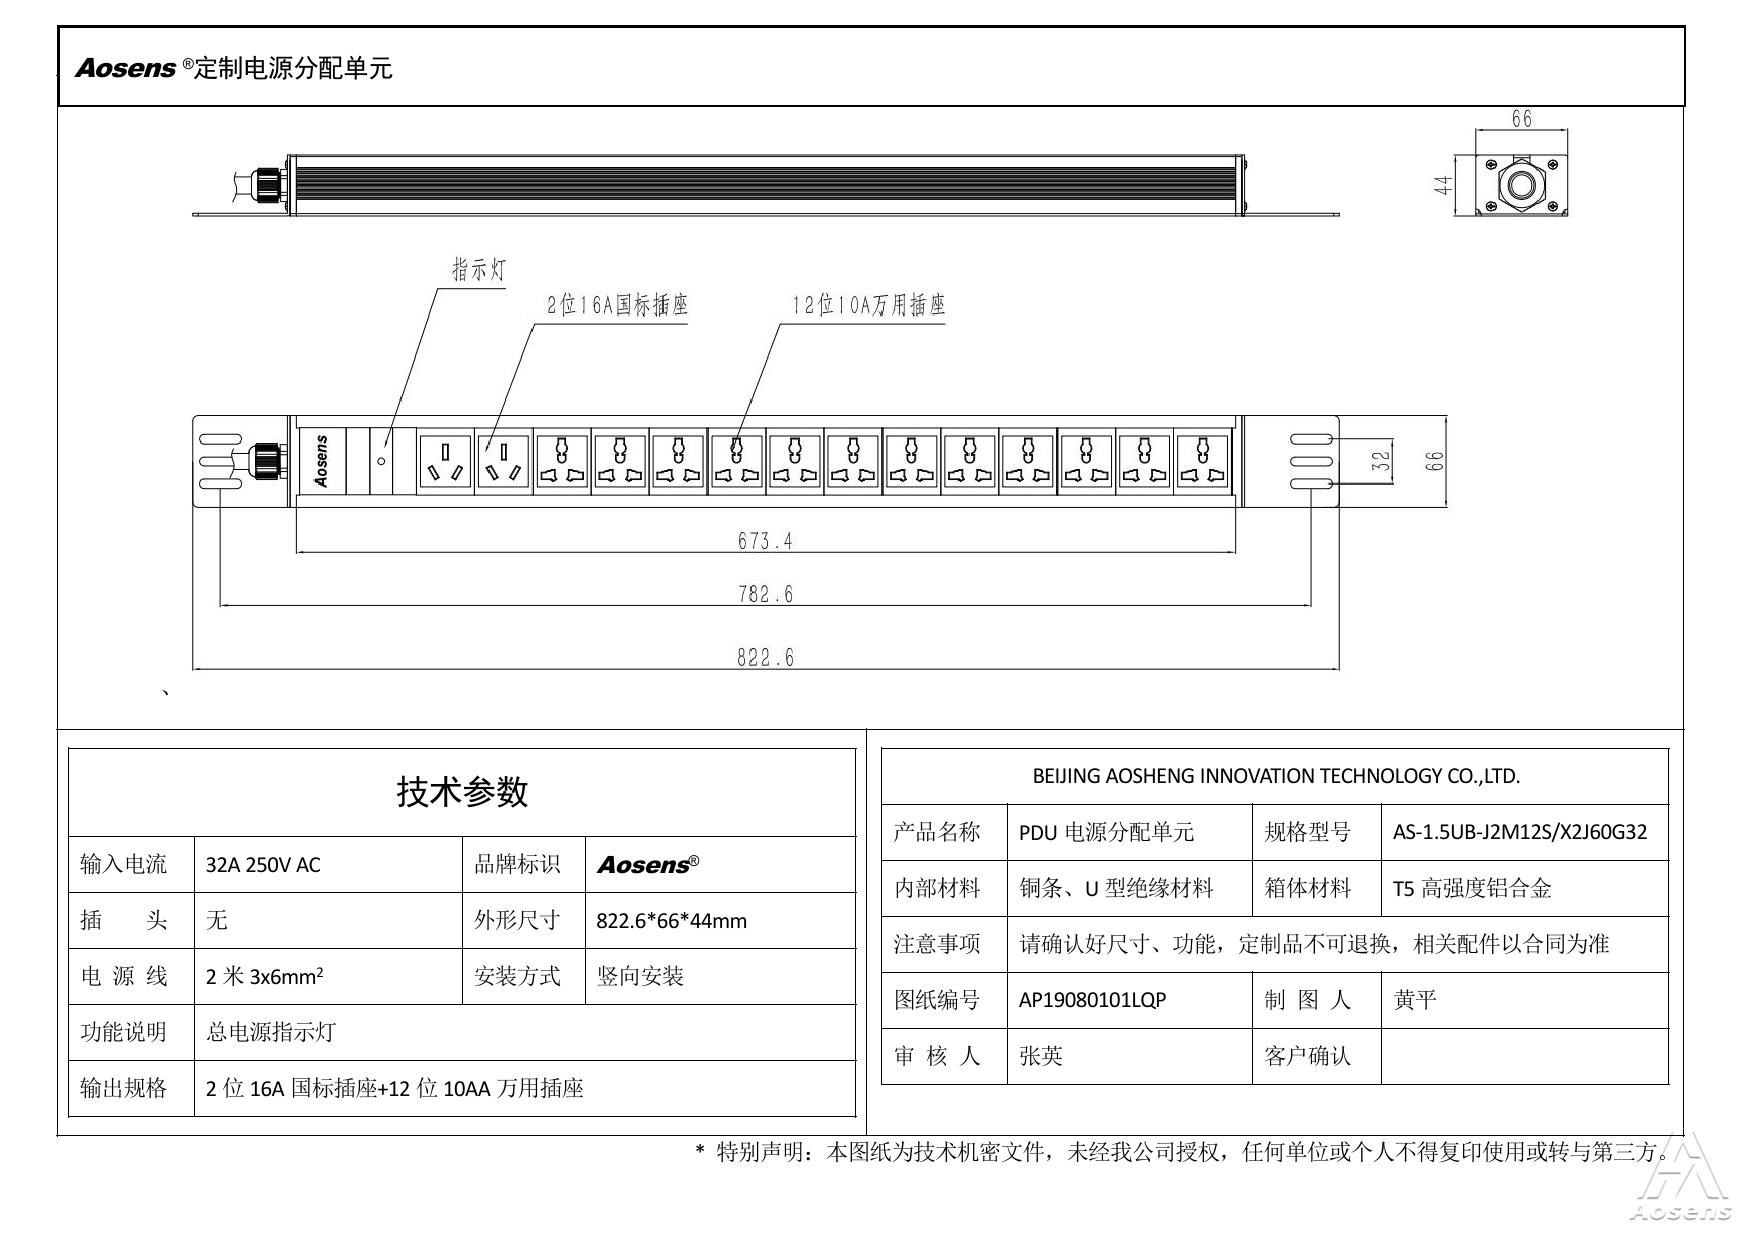The image size is (1754, 1240).
Task: Click the 32A 250V AC input current value
Action: [263, 865]
